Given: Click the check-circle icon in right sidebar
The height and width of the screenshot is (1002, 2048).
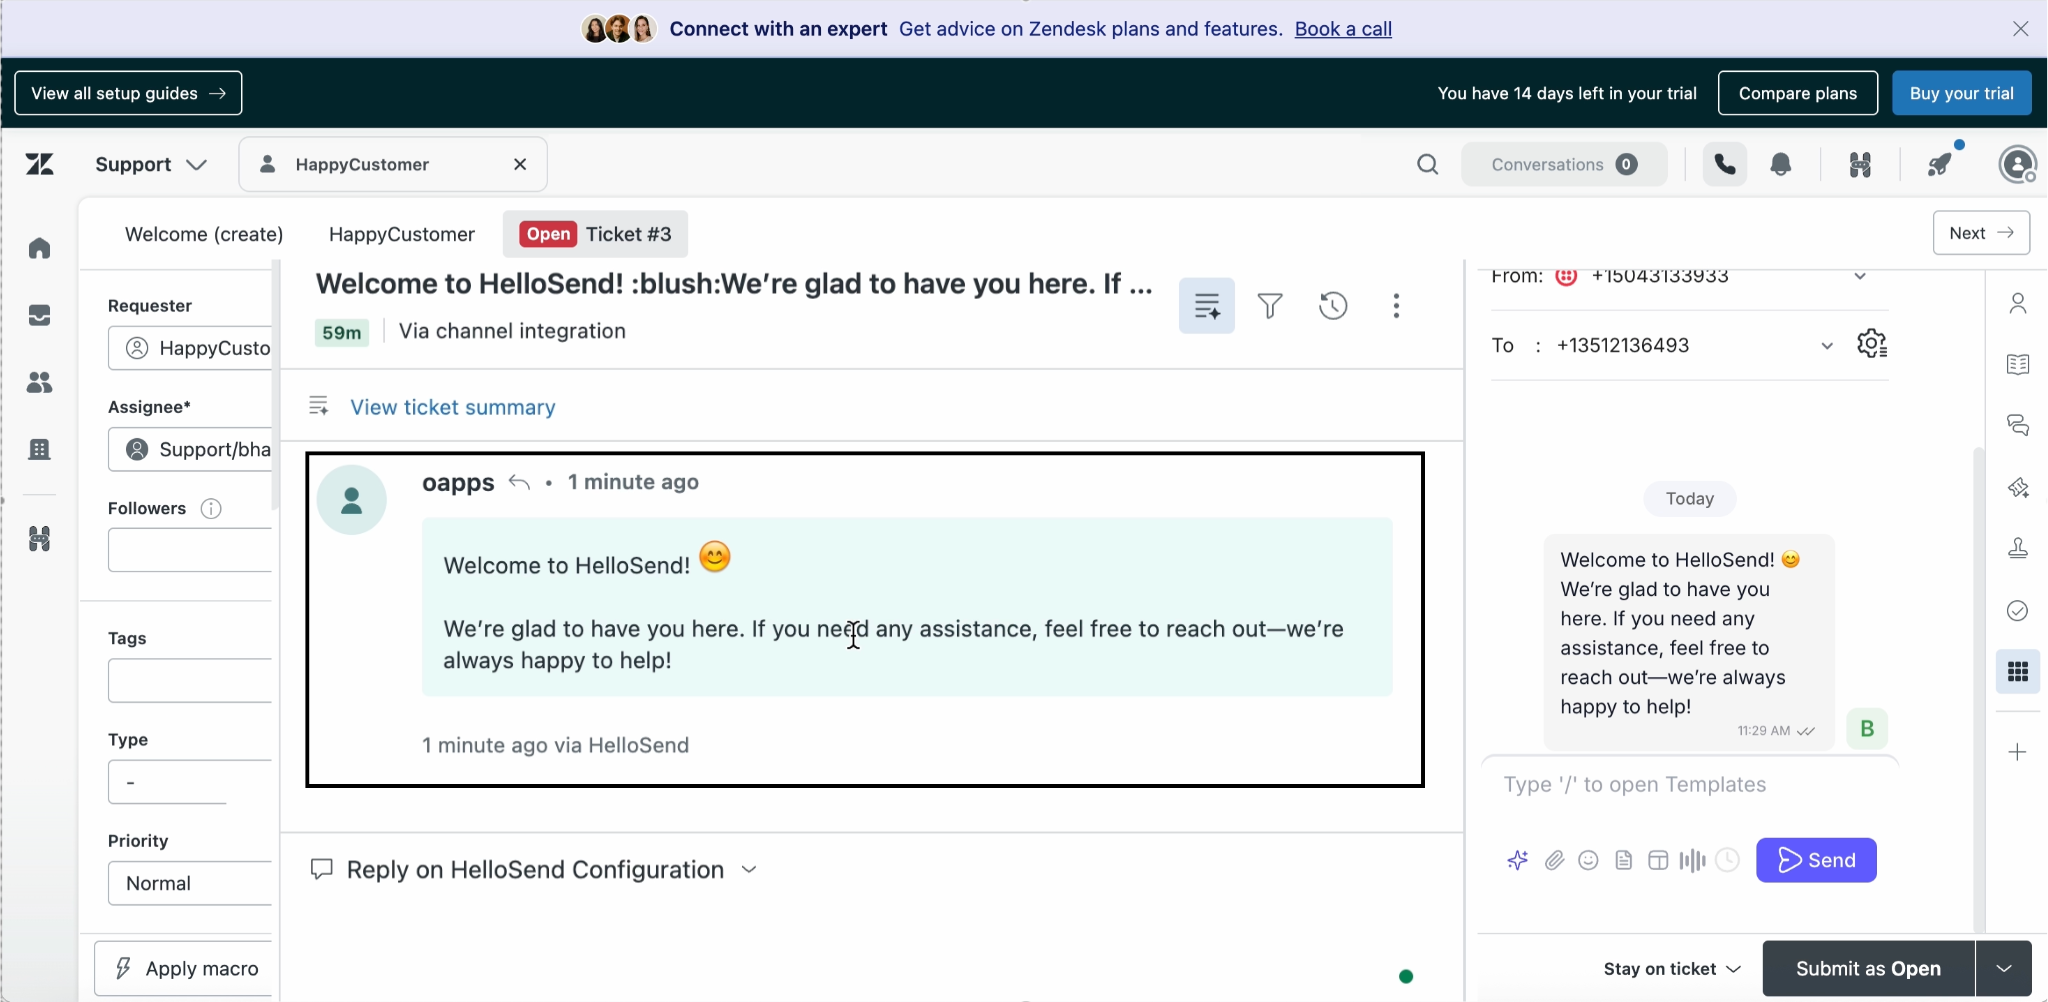Looking at the screenshot, I should coord(2018,611).
